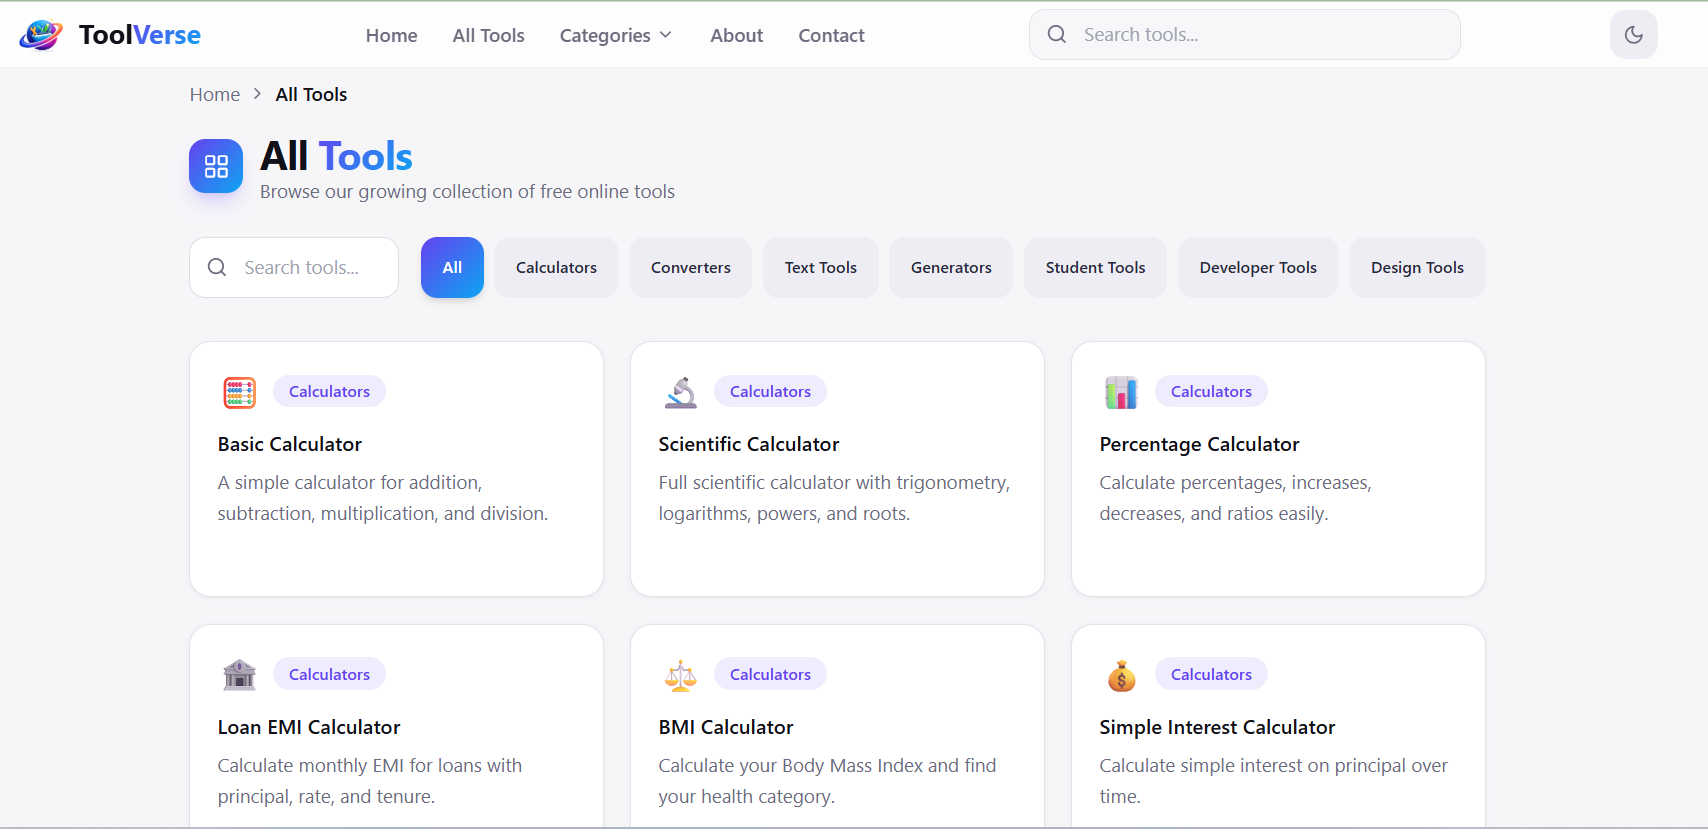Select the active All filter pill

(x=452, y=267)
